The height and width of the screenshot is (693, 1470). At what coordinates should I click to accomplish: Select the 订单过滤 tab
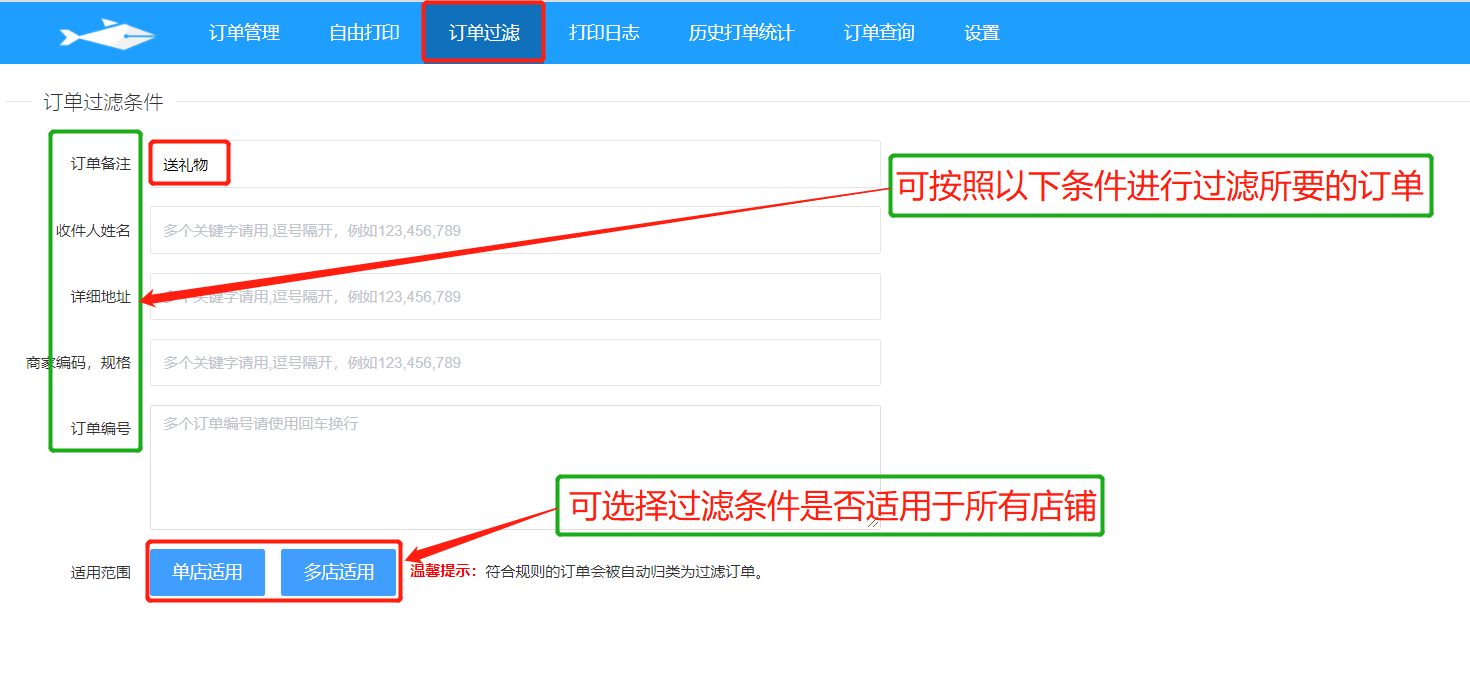(x=484, y=33)
